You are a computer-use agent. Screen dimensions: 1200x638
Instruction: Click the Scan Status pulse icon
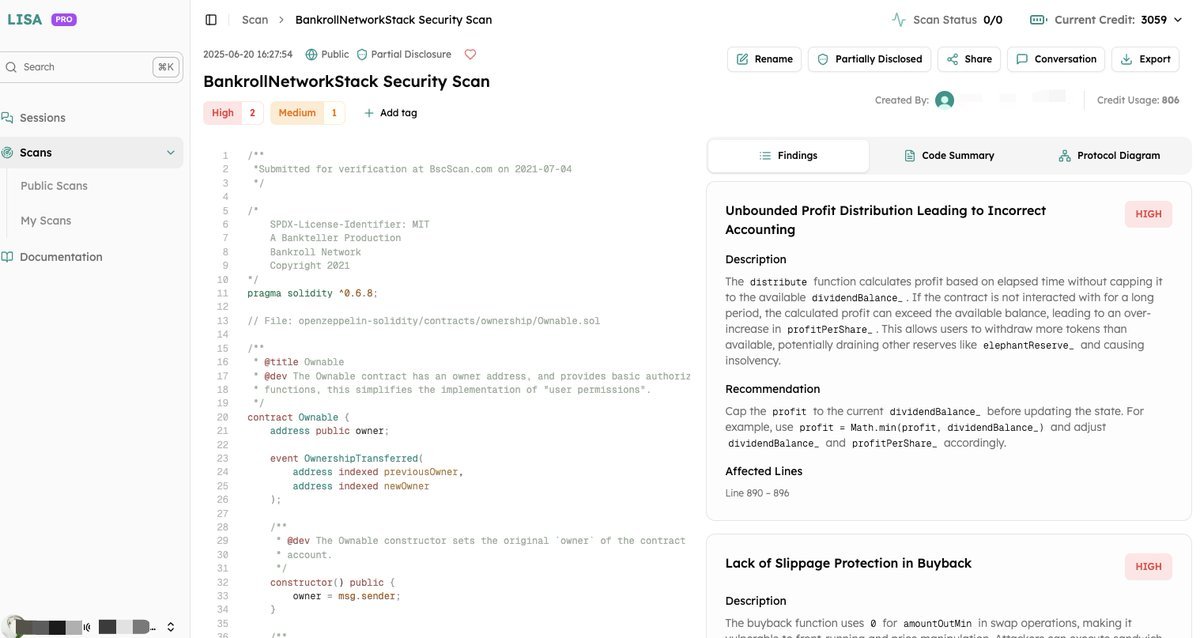point(899,20)
